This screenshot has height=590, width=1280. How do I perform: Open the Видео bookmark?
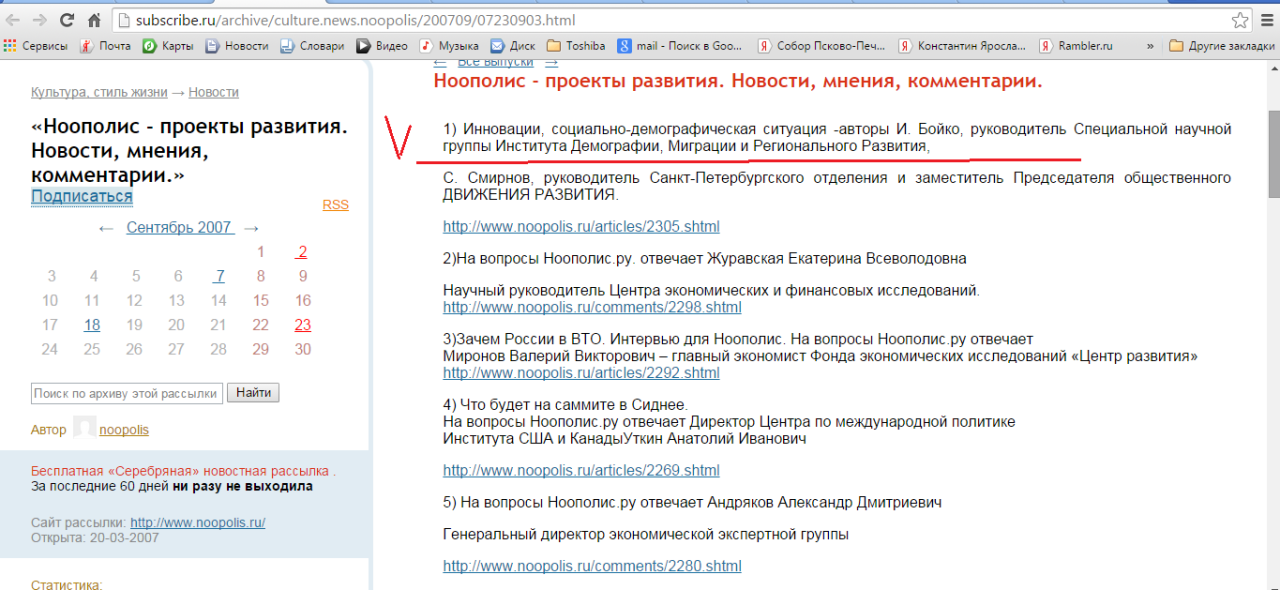coord(382,45)
